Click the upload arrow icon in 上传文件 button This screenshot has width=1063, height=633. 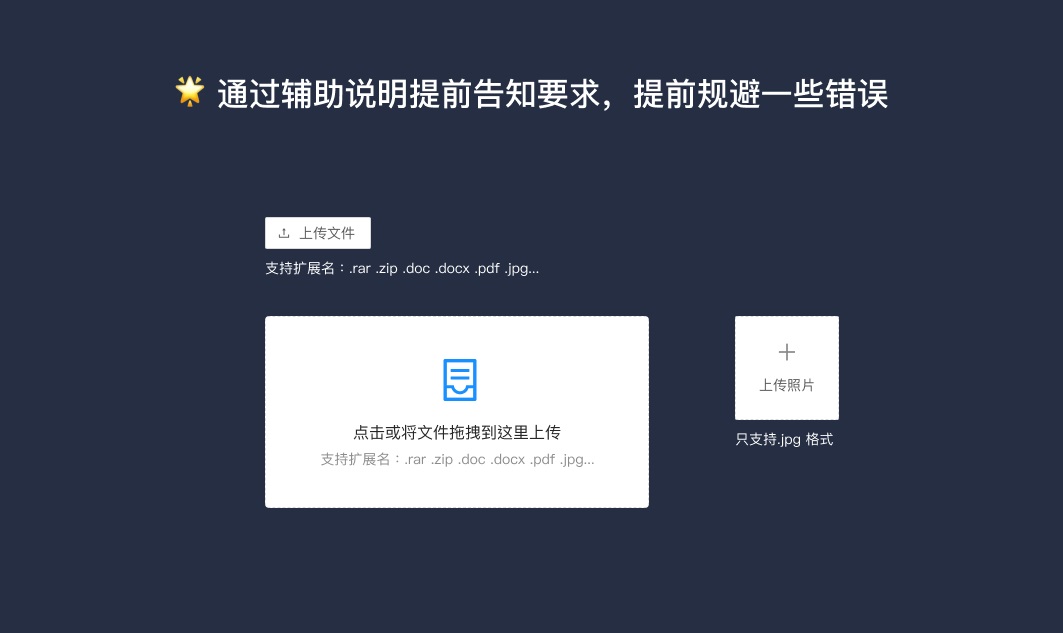(284, 233)
